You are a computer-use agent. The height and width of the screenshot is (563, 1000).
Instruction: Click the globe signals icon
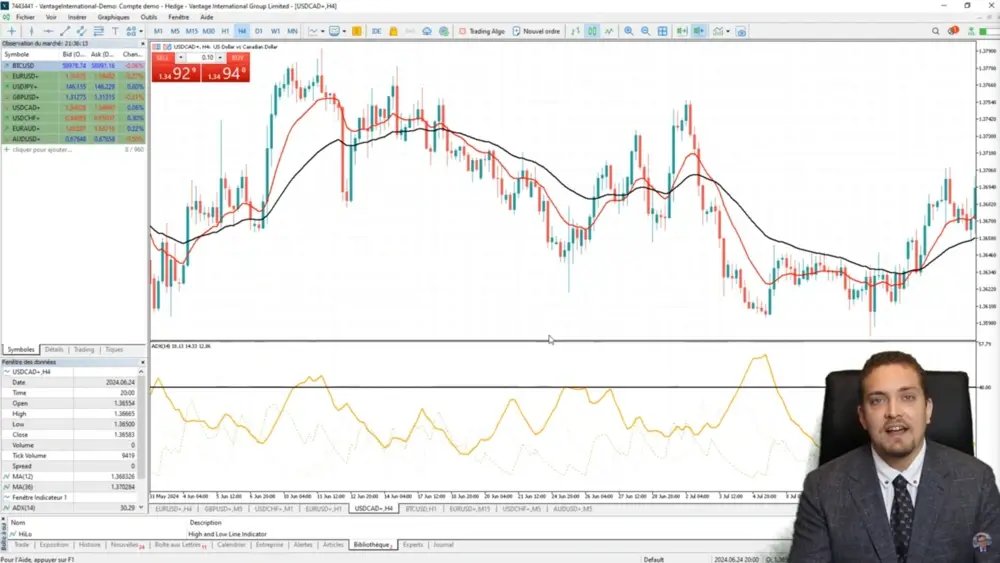(444, 31)
